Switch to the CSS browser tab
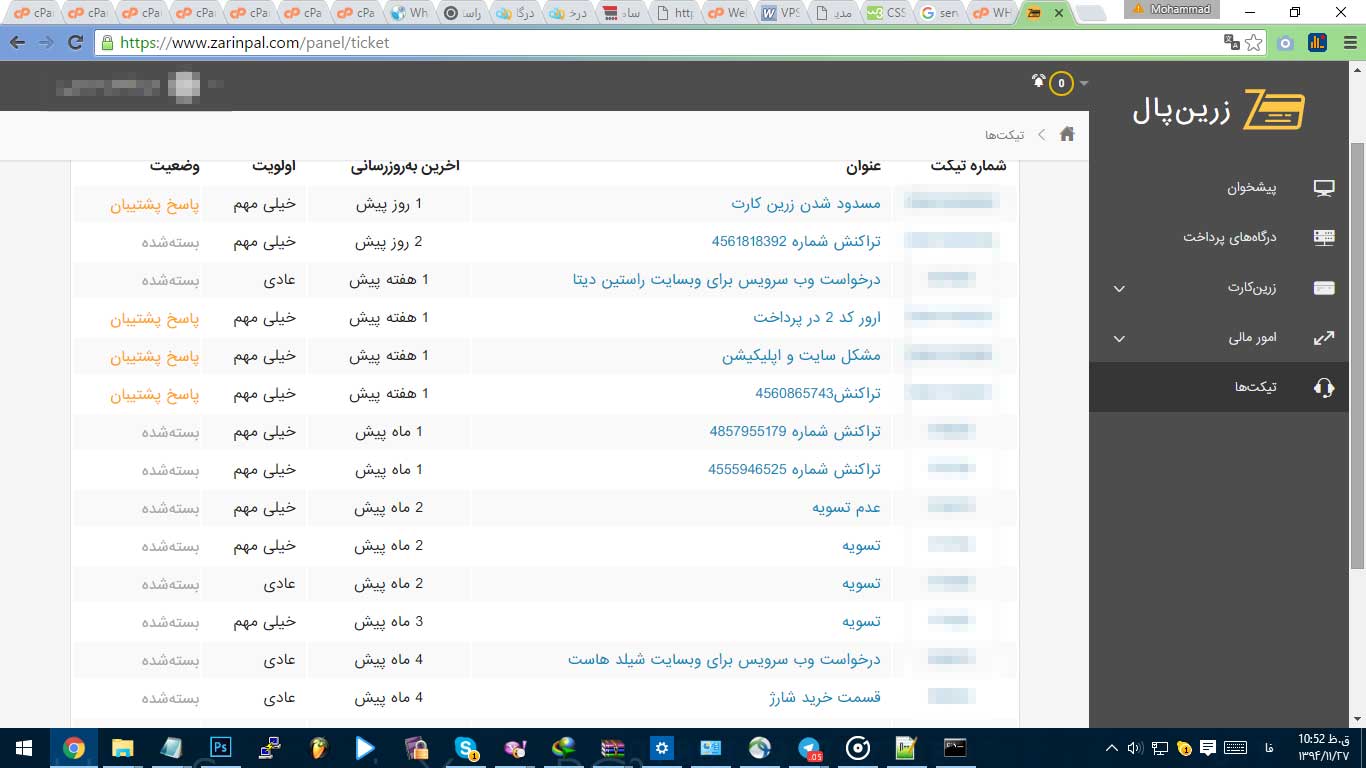Viewport: 1366px width, 768px height. 888,13
